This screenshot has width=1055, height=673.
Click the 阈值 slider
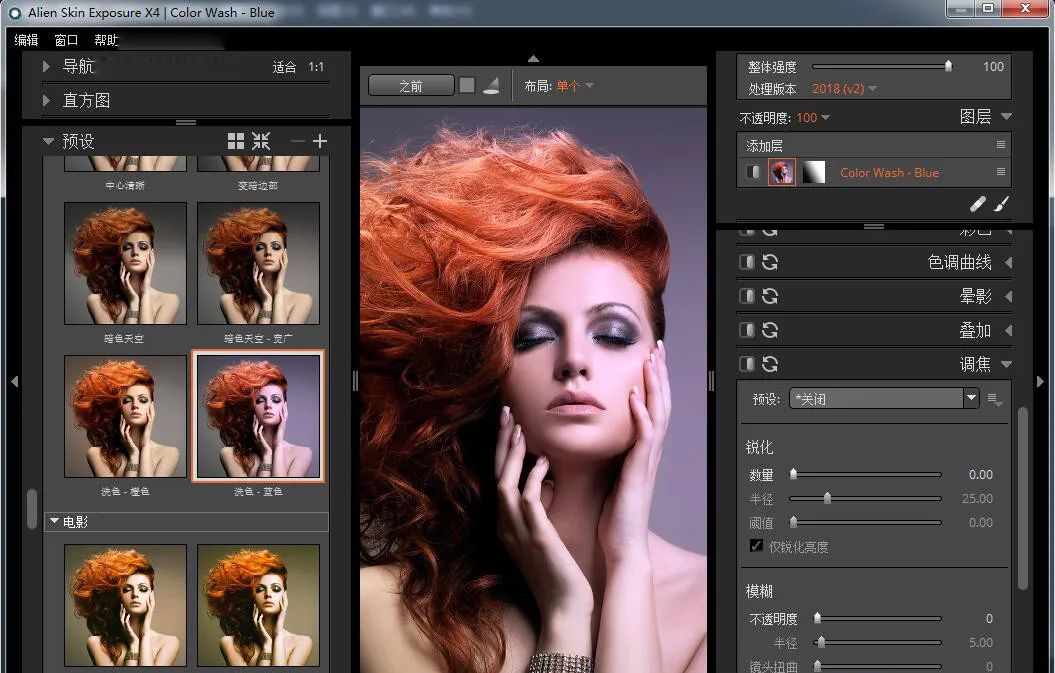coord(865,522)
